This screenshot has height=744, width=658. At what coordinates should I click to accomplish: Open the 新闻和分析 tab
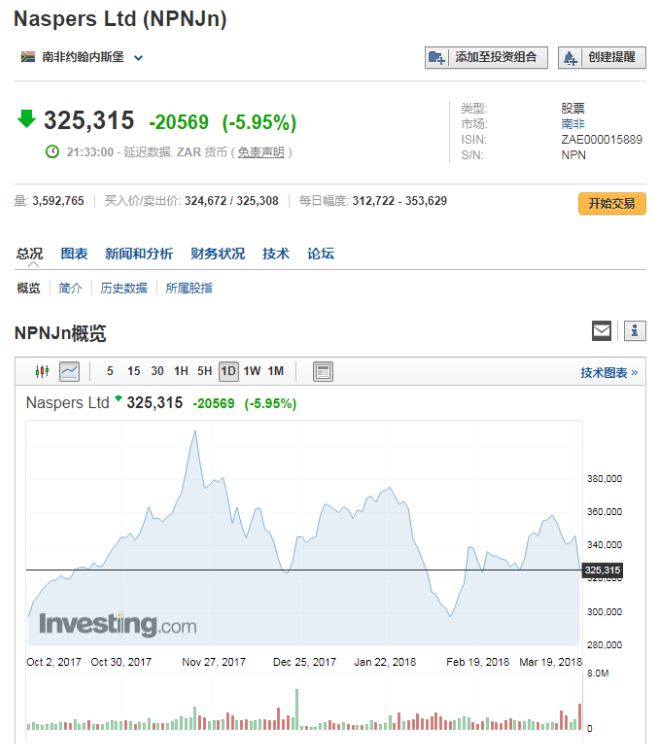point(139,253)
